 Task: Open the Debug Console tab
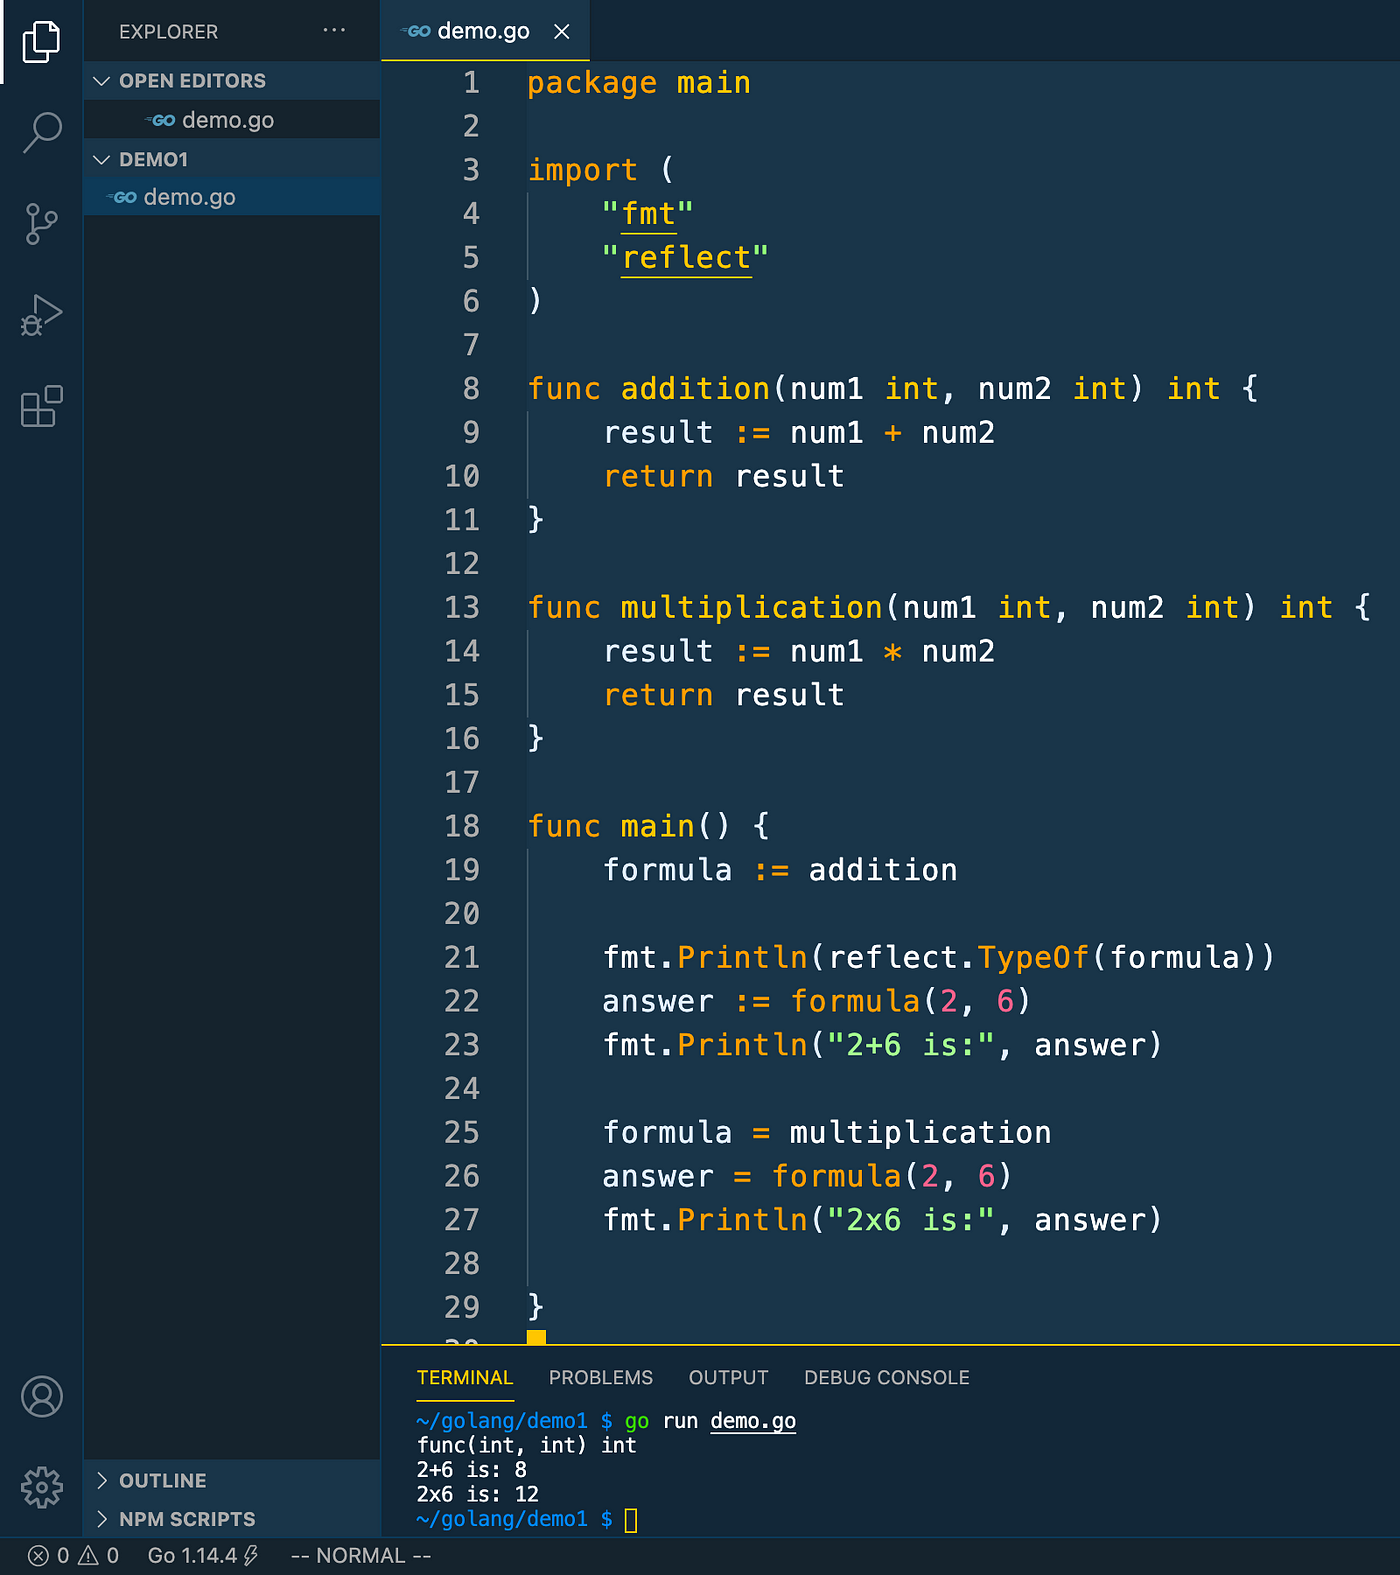[x=886, y=1377]
